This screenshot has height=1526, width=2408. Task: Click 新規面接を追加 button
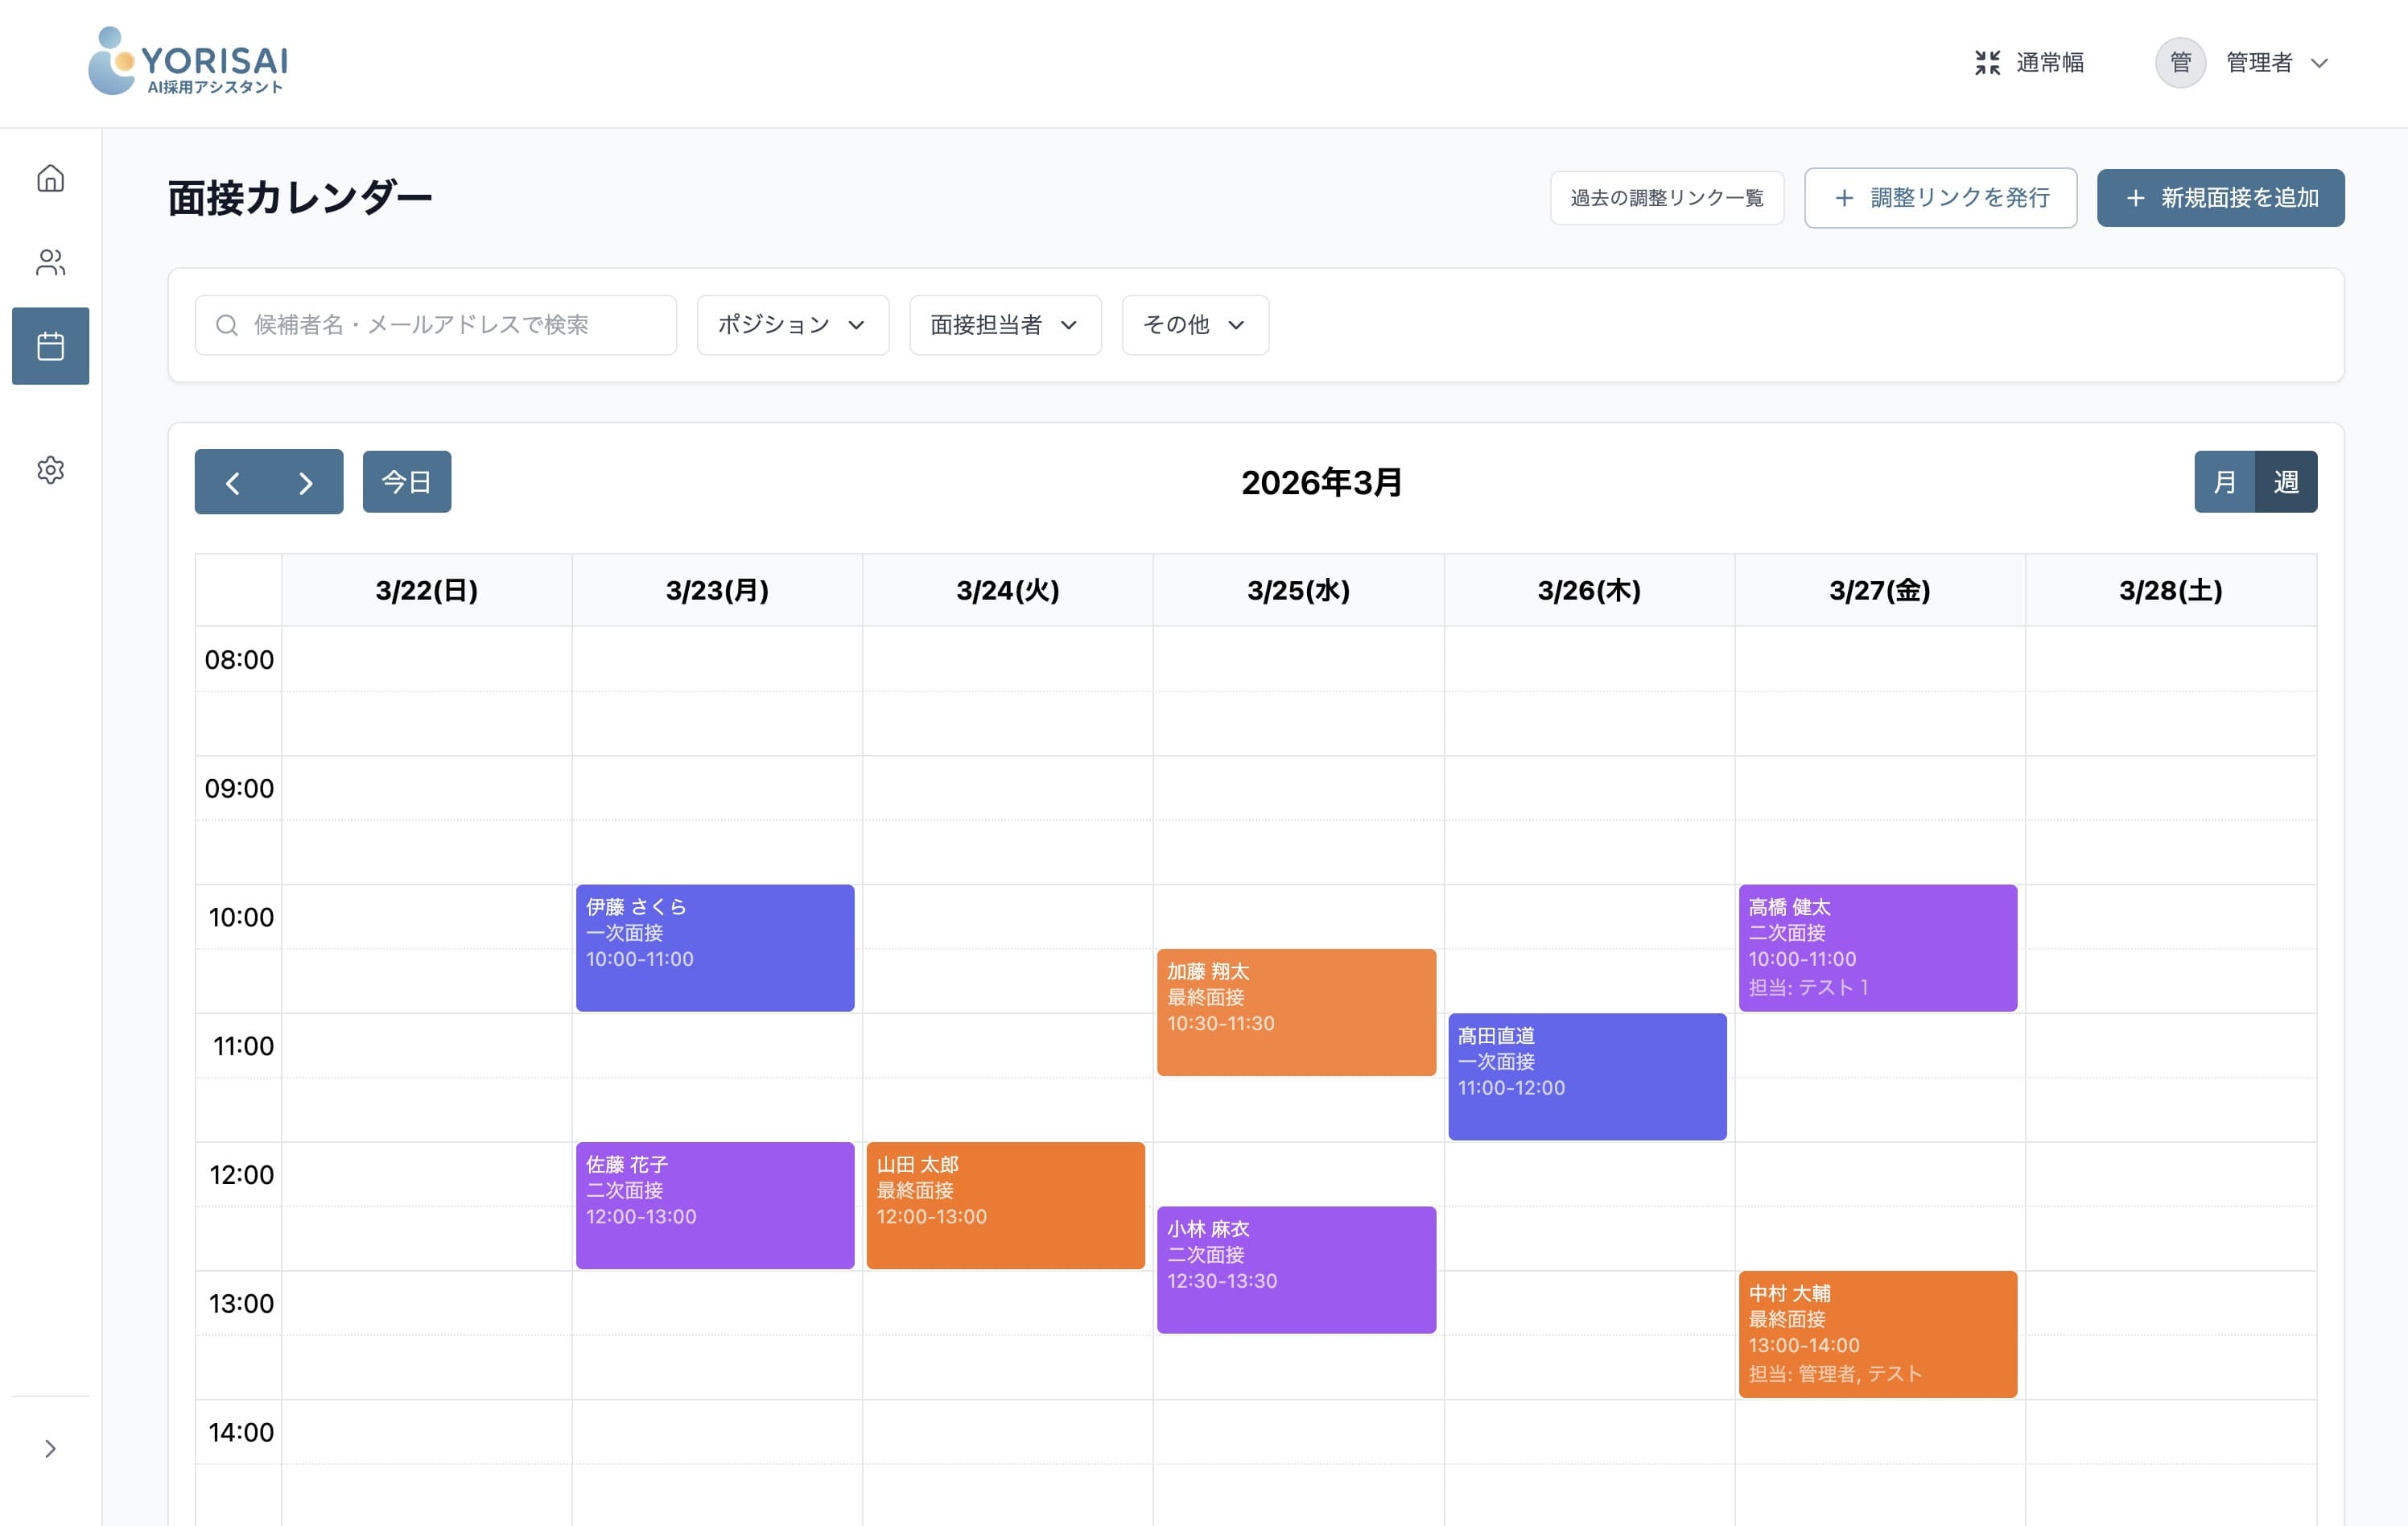coord(2220,198)
